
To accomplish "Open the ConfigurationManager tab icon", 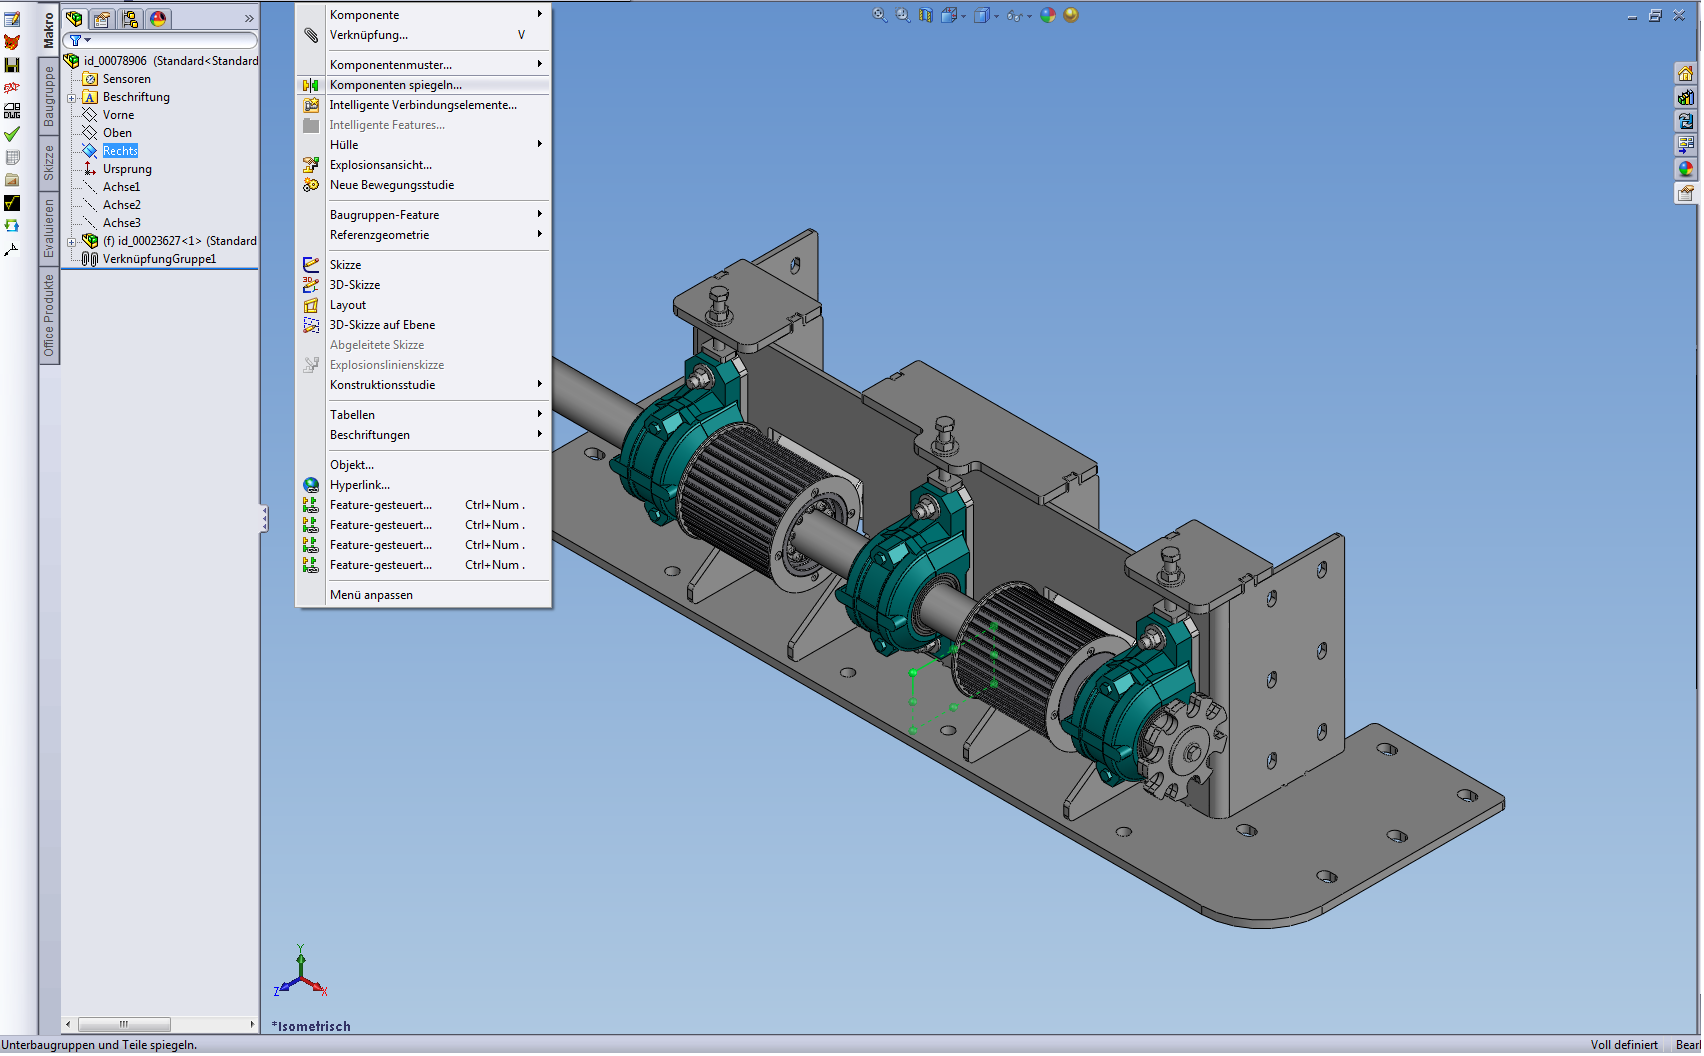I will 130,19.
